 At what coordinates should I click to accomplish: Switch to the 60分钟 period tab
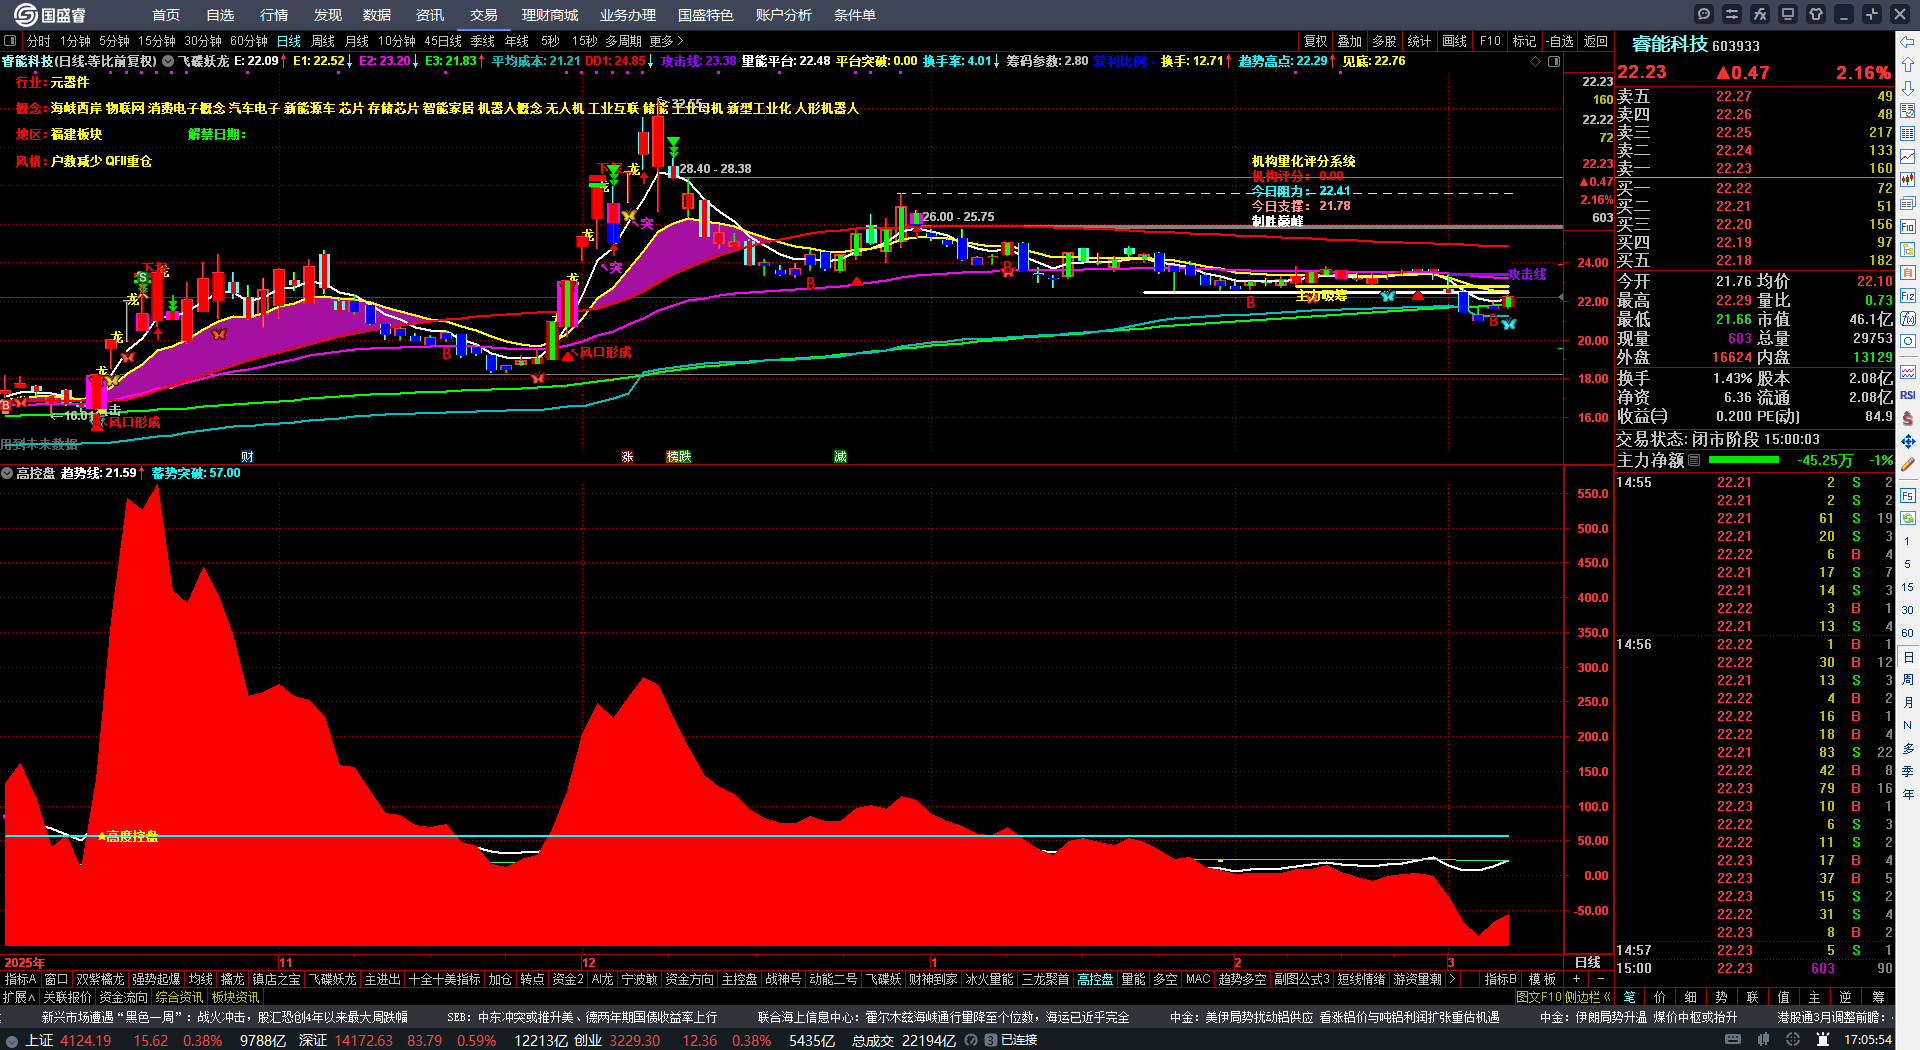click(249, 41)
